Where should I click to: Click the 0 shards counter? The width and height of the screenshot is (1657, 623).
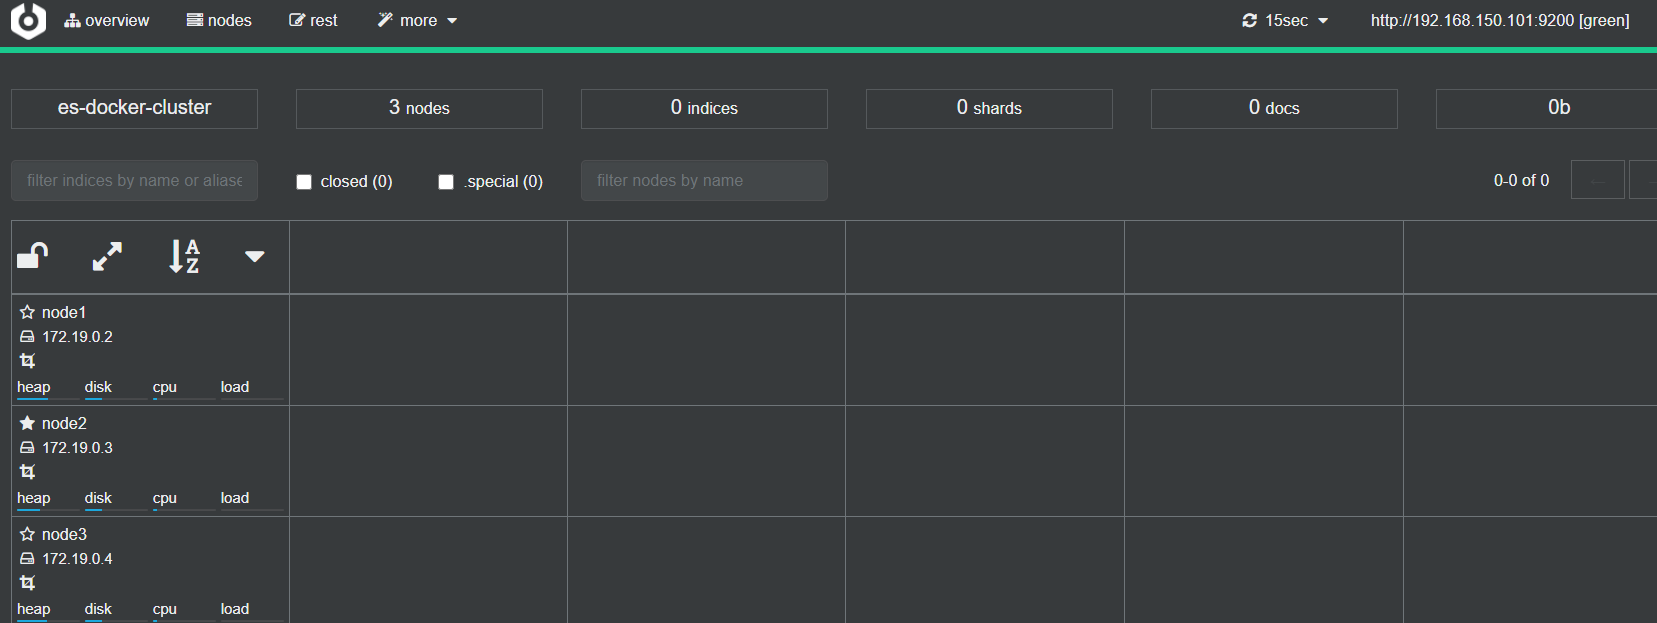[989, 108]
